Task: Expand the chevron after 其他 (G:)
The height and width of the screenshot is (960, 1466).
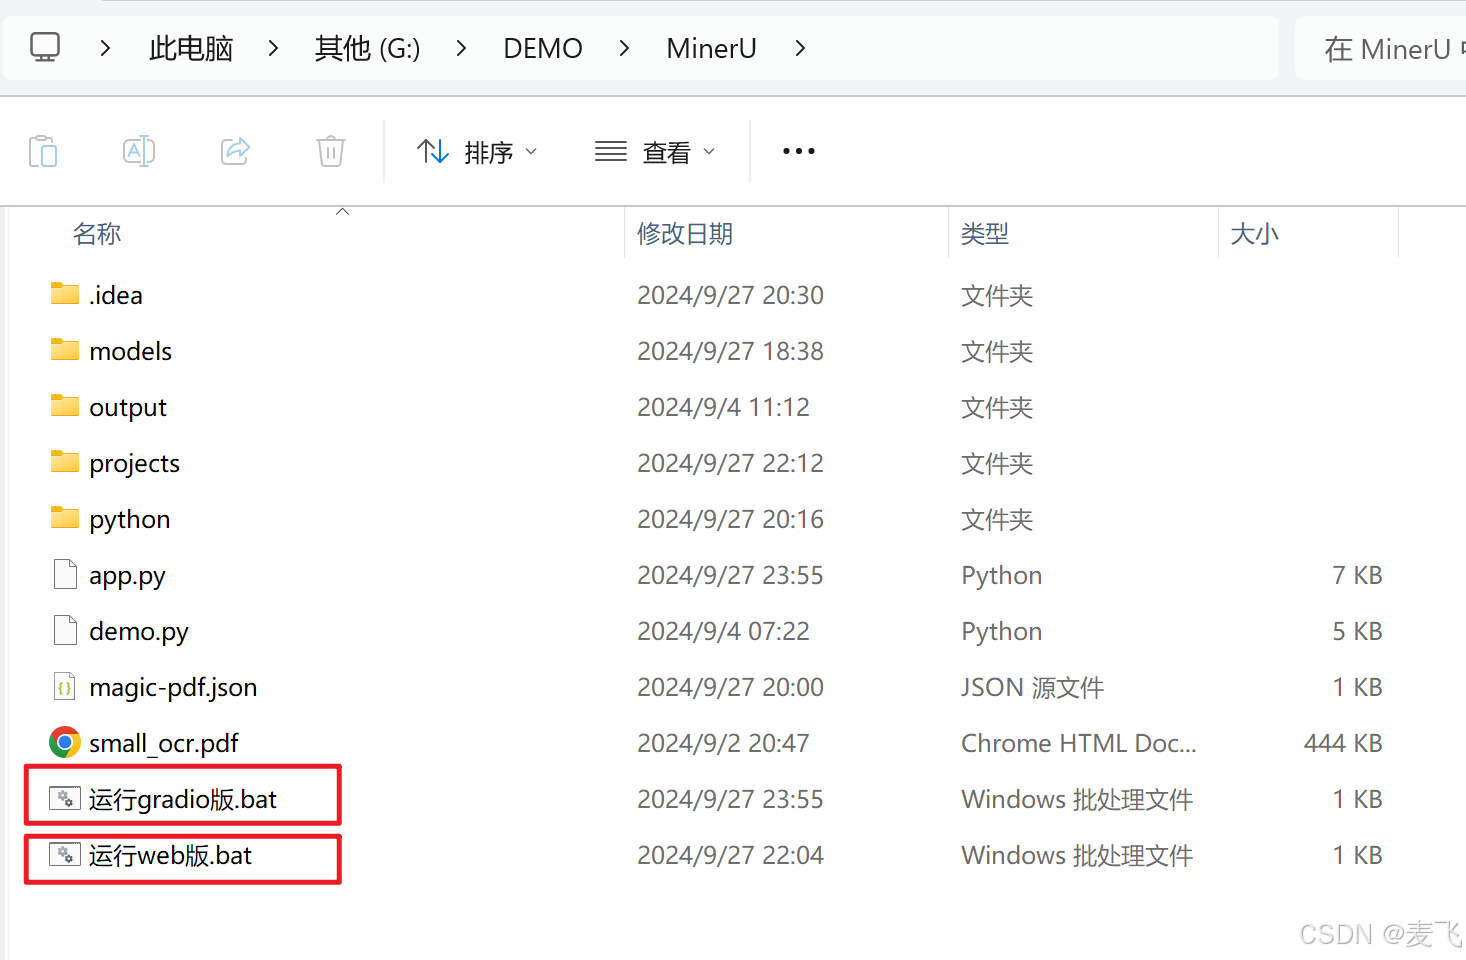Action: pyautogui.click(x=461, y=48)
